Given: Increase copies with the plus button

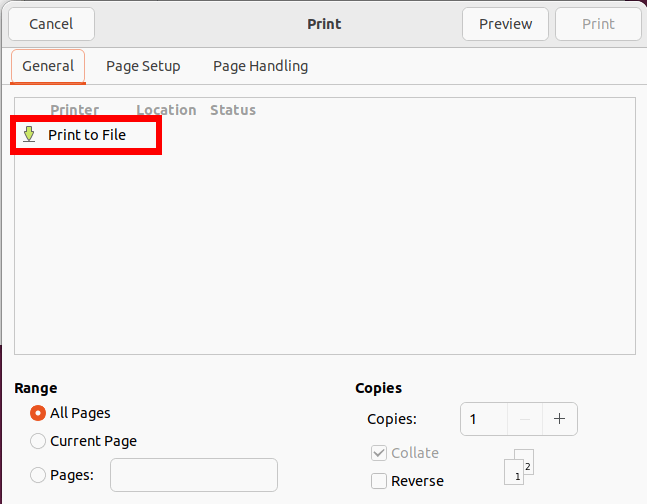Looking at the screenshot, I should pos(560,419).
